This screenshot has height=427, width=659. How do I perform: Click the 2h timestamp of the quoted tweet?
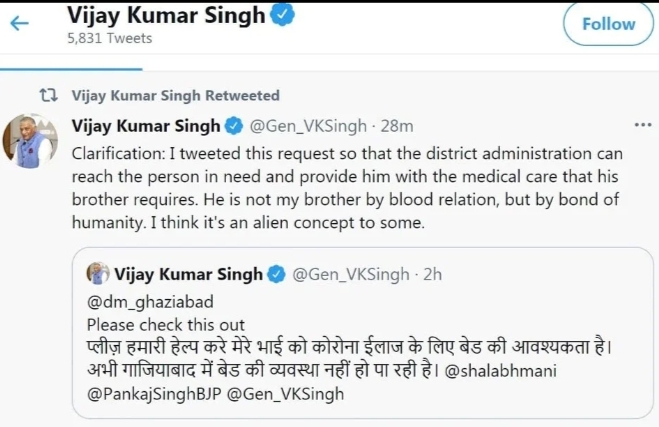pyautogui.click(x=432, y=274)
